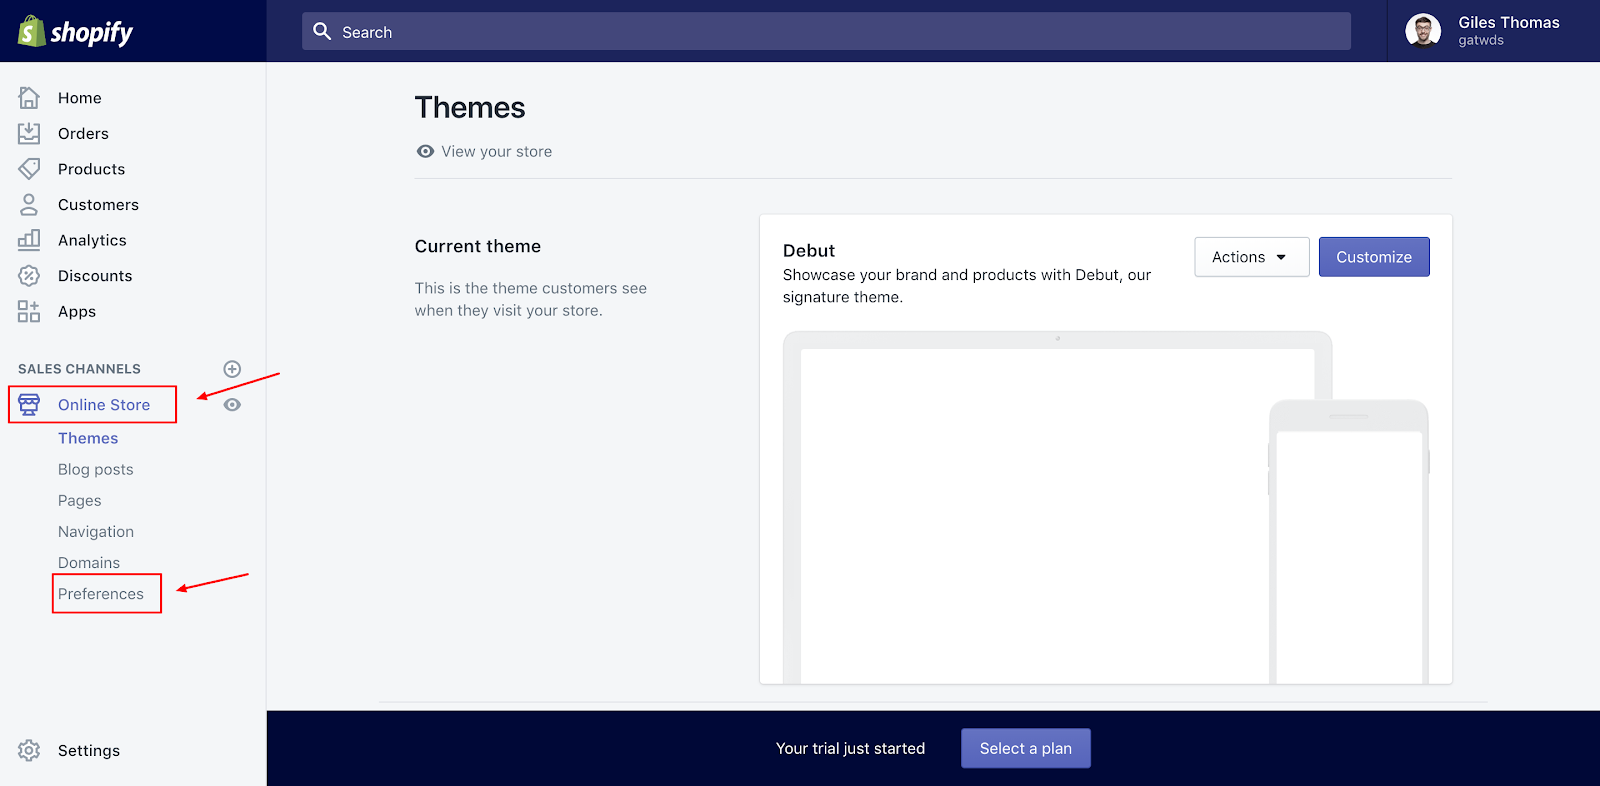Click the Shopify logo
Viewport: 1600px width, 786px height.
pos(75,32)
